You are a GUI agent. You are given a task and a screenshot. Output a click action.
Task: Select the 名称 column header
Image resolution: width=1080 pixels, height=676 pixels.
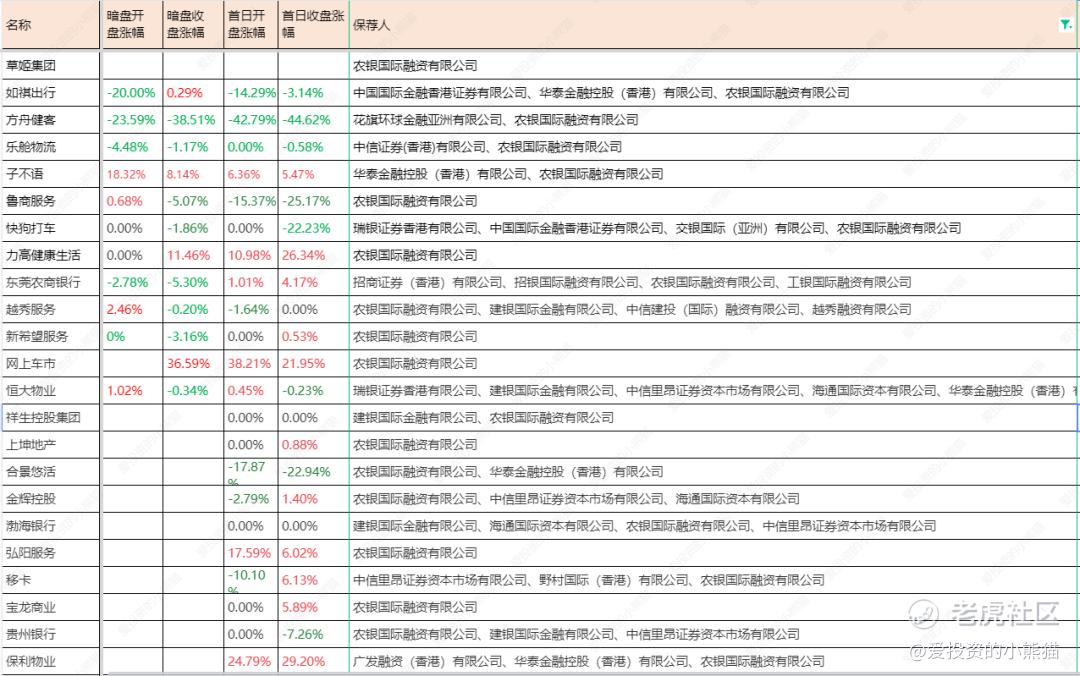pos(51,25)
